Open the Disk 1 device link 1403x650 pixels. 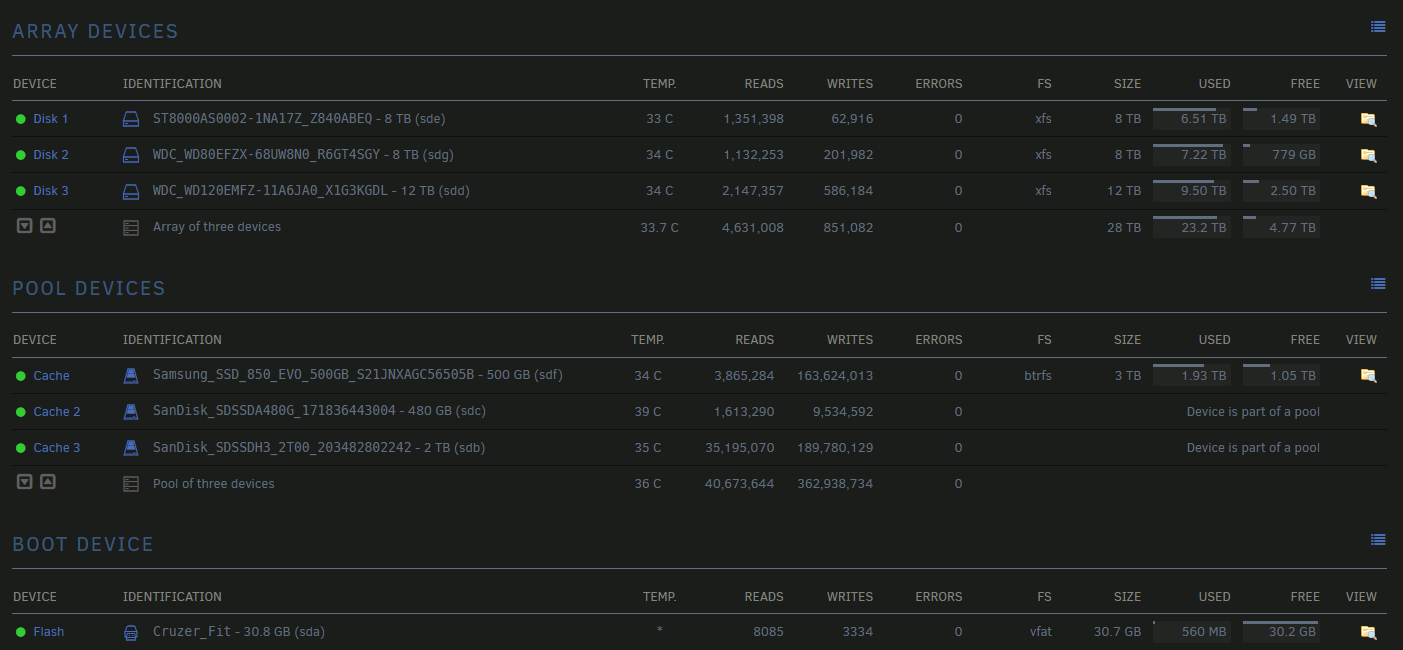(51, 119)
